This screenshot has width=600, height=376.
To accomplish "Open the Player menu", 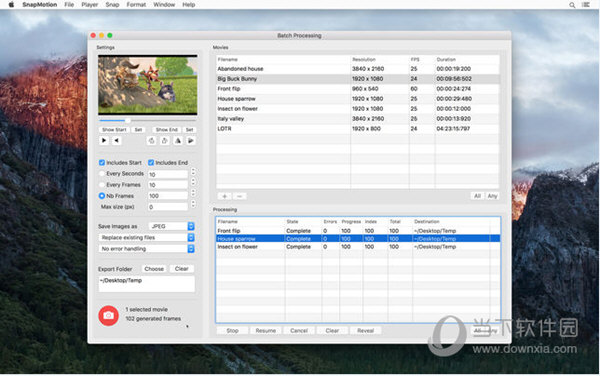I will [90, 5].
